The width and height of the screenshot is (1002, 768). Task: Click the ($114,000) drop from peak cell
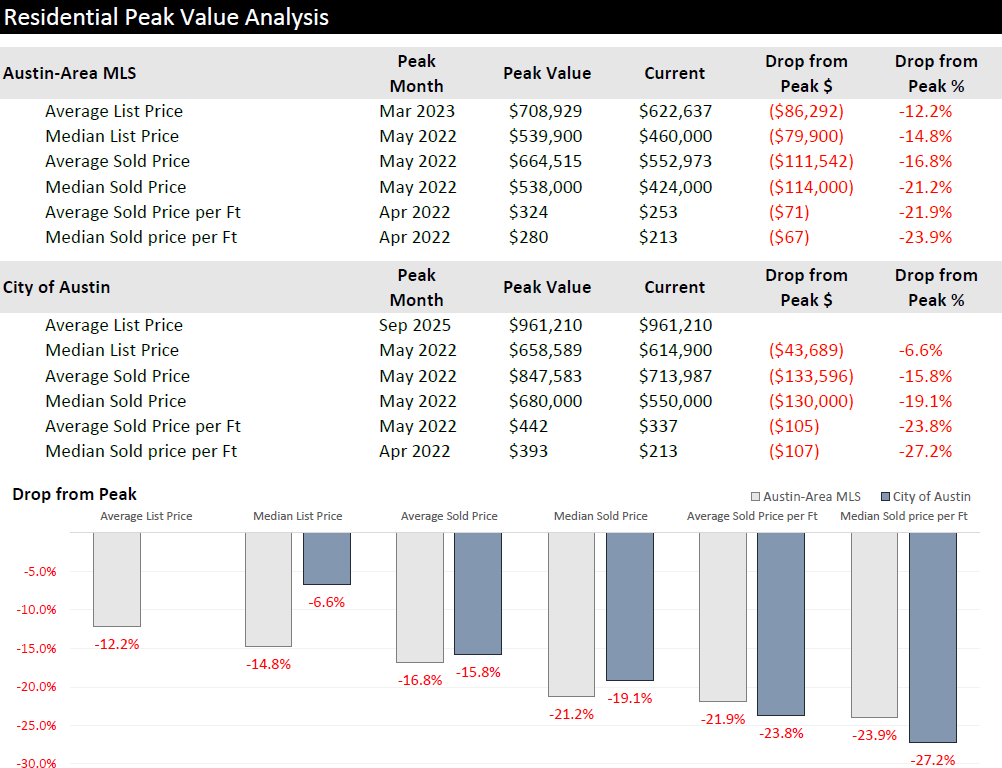811,187
